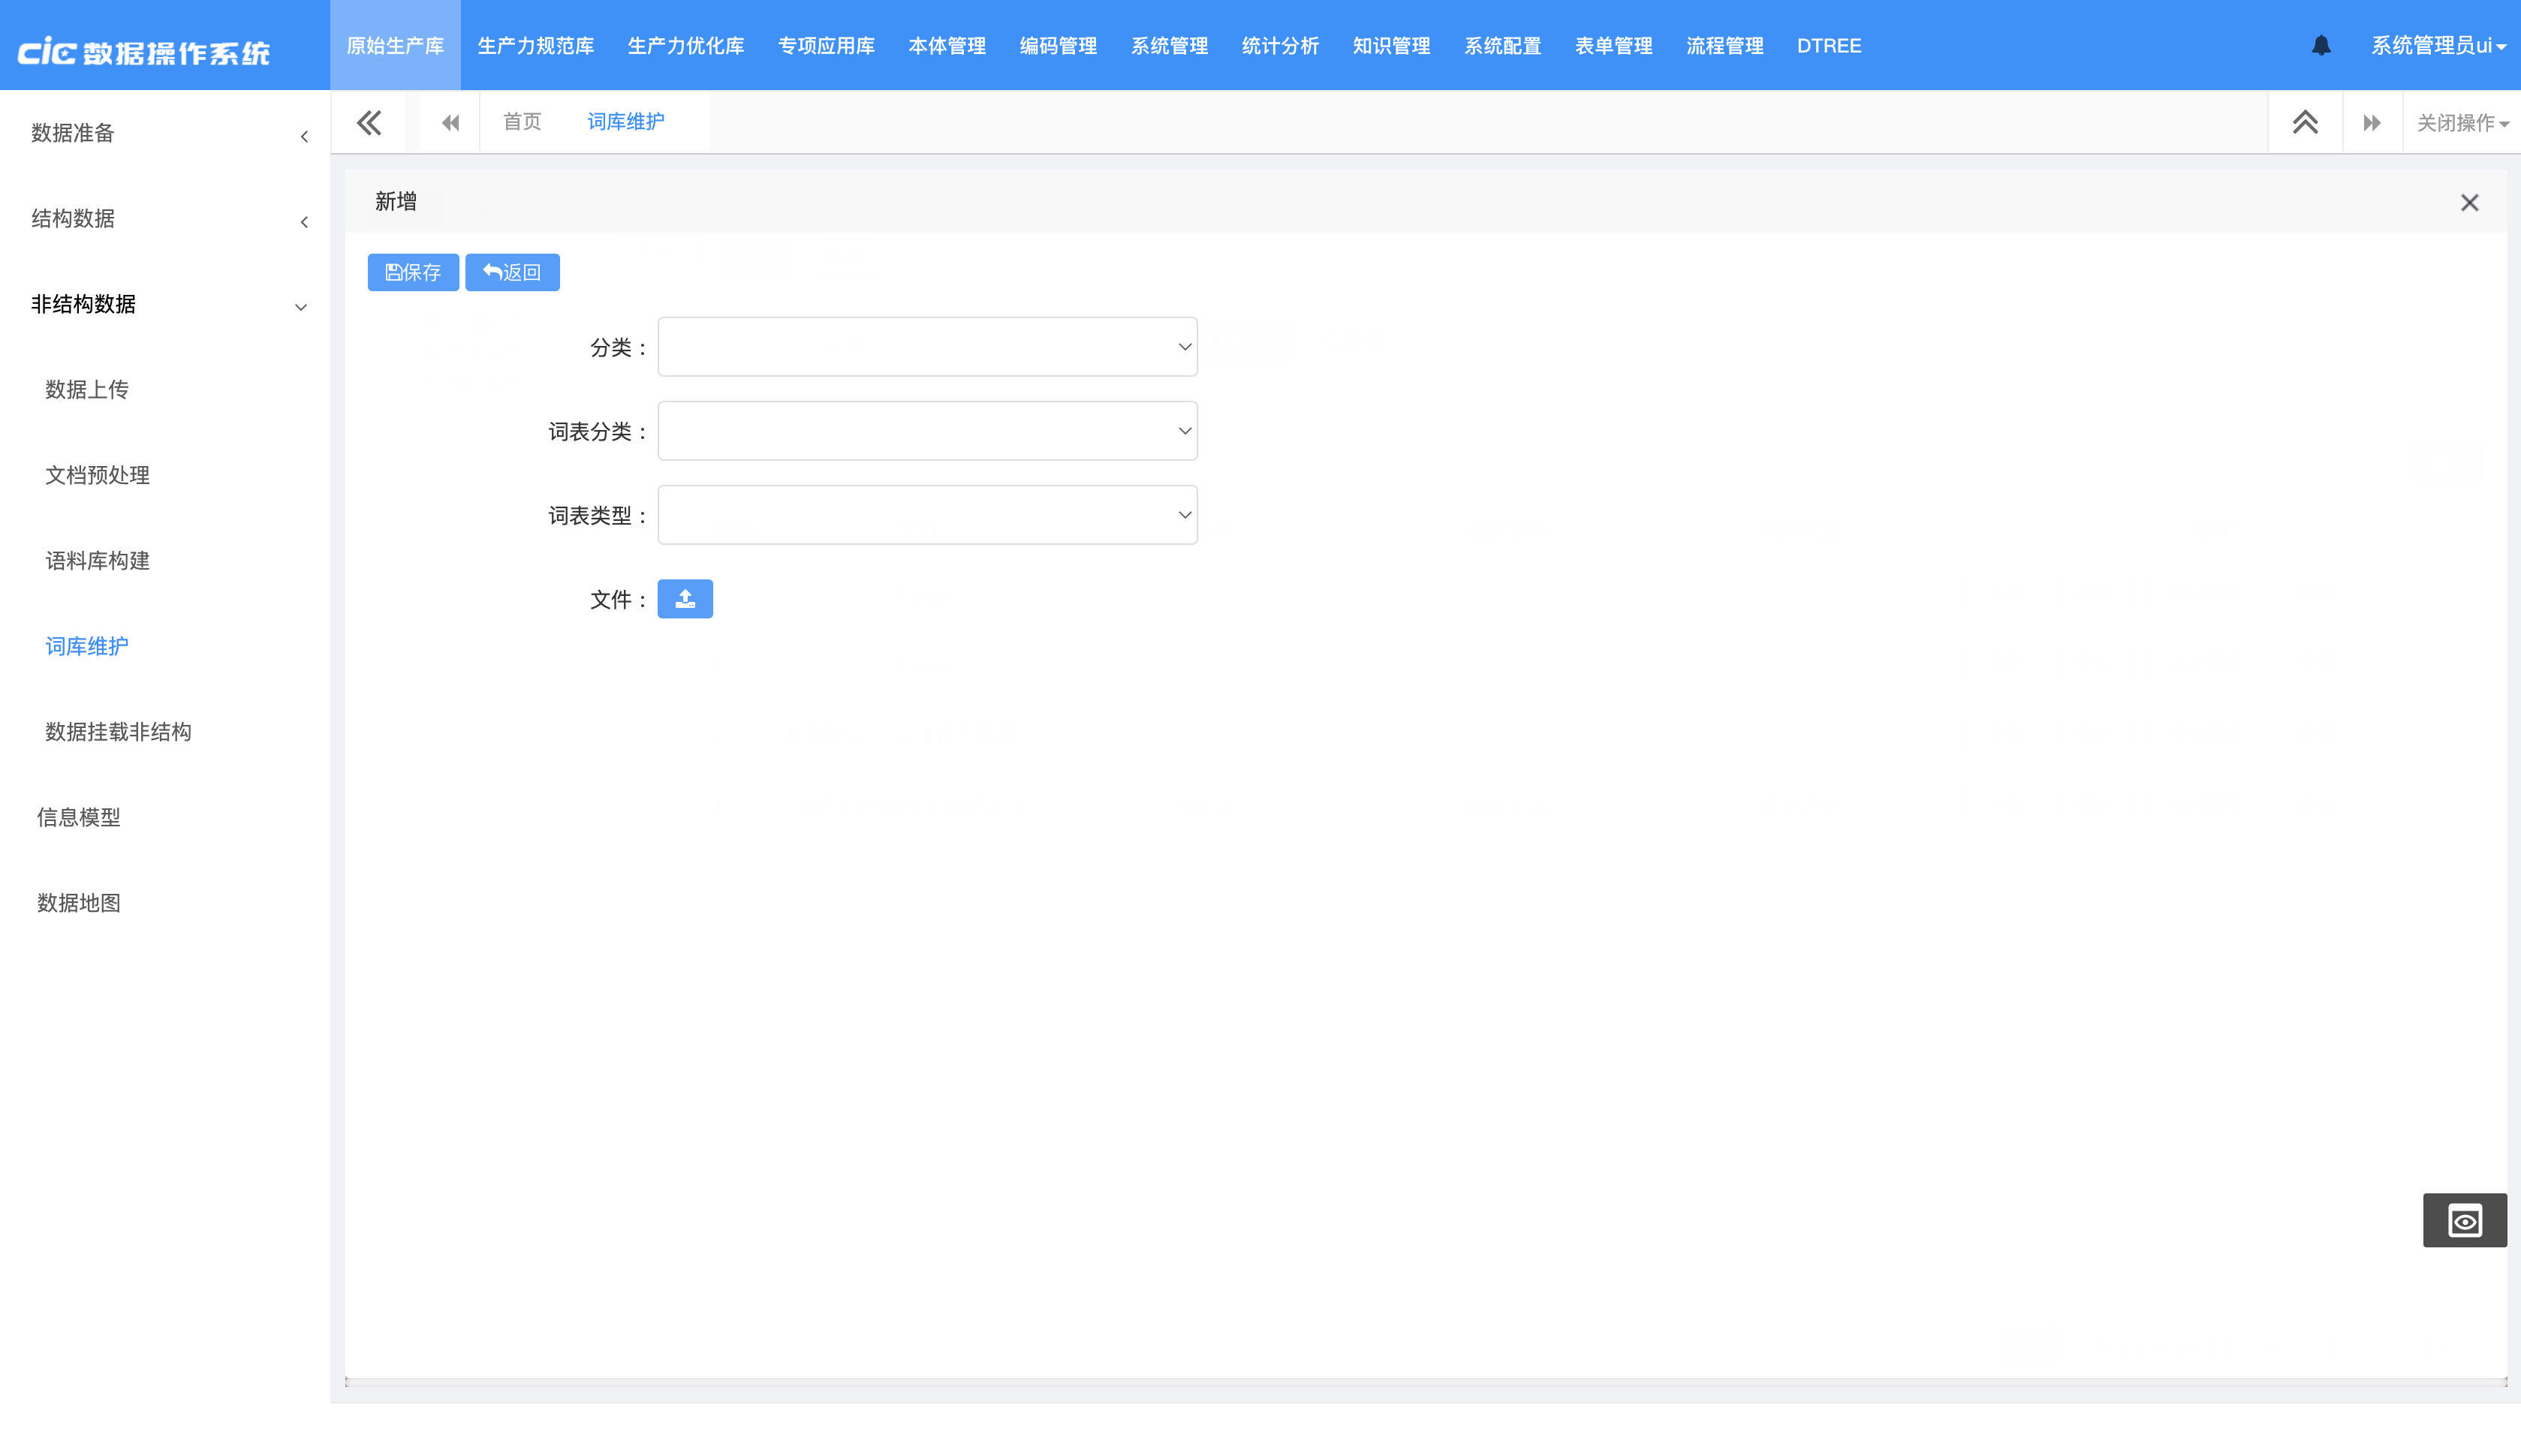Image resolution: width=2521 pixels, height=1456 pixels.
Task: Click the 返回 button
Action: (x=512, y=272)
